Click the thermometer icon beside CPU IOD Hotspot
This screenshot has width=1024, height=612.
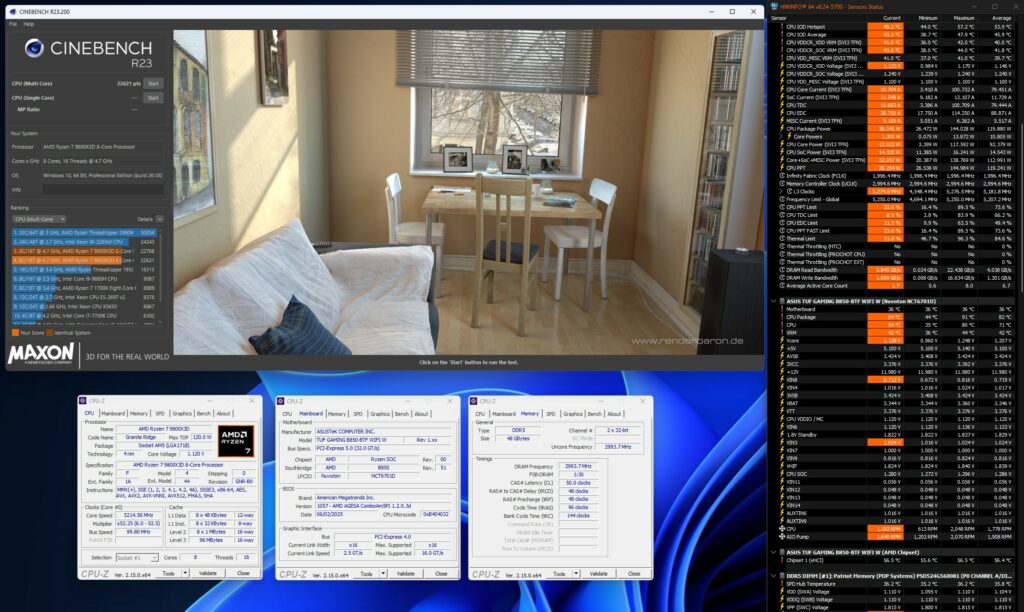(782, 27)
